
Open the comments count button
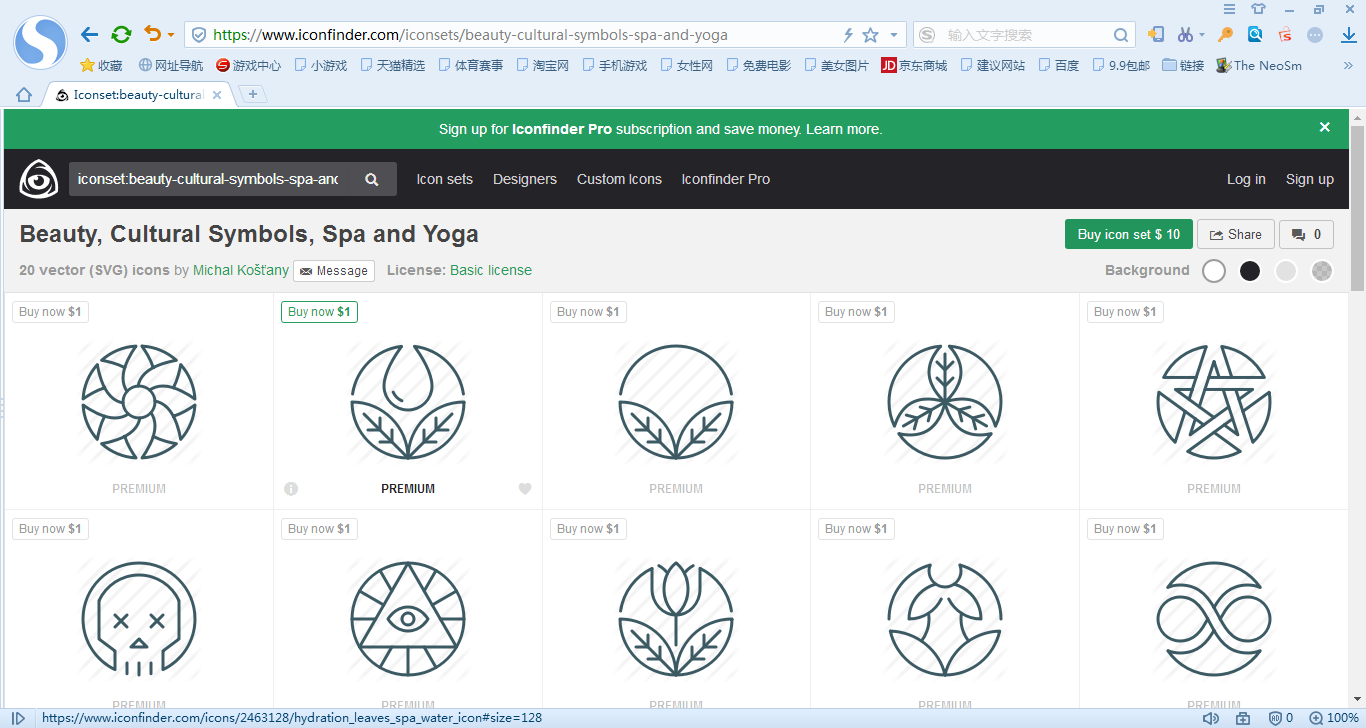click(1307, 234)
